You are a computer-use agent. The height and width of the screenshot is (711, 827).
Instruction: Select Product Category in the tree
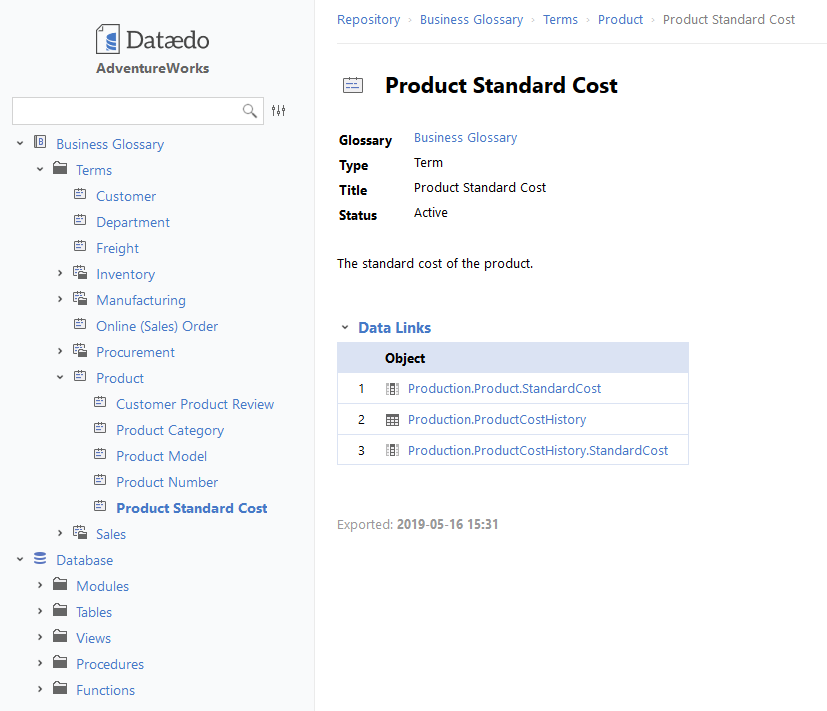pos(169,430)
